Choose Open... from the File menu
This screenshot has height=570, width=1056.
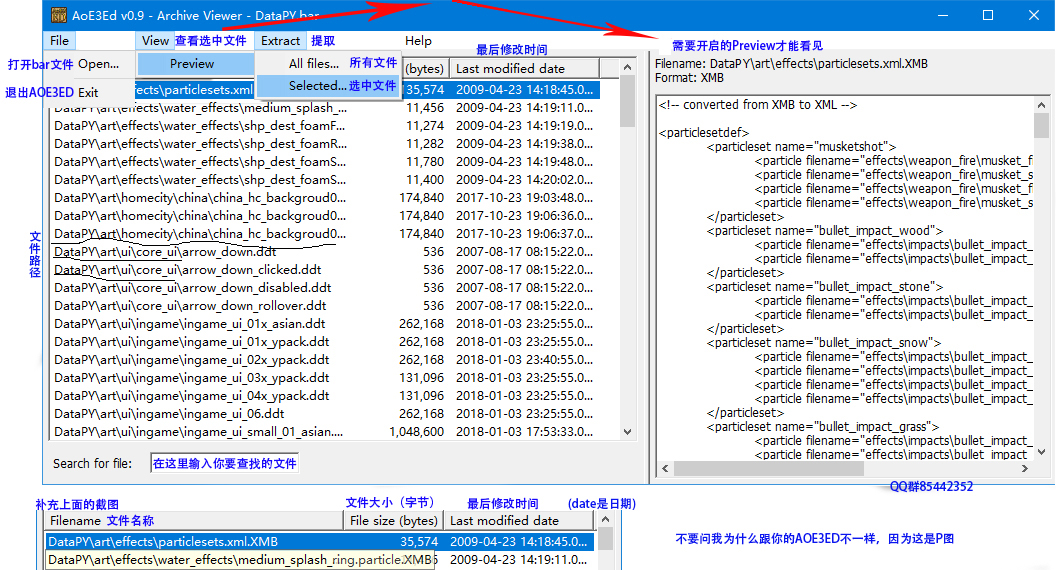pos(98,64)
